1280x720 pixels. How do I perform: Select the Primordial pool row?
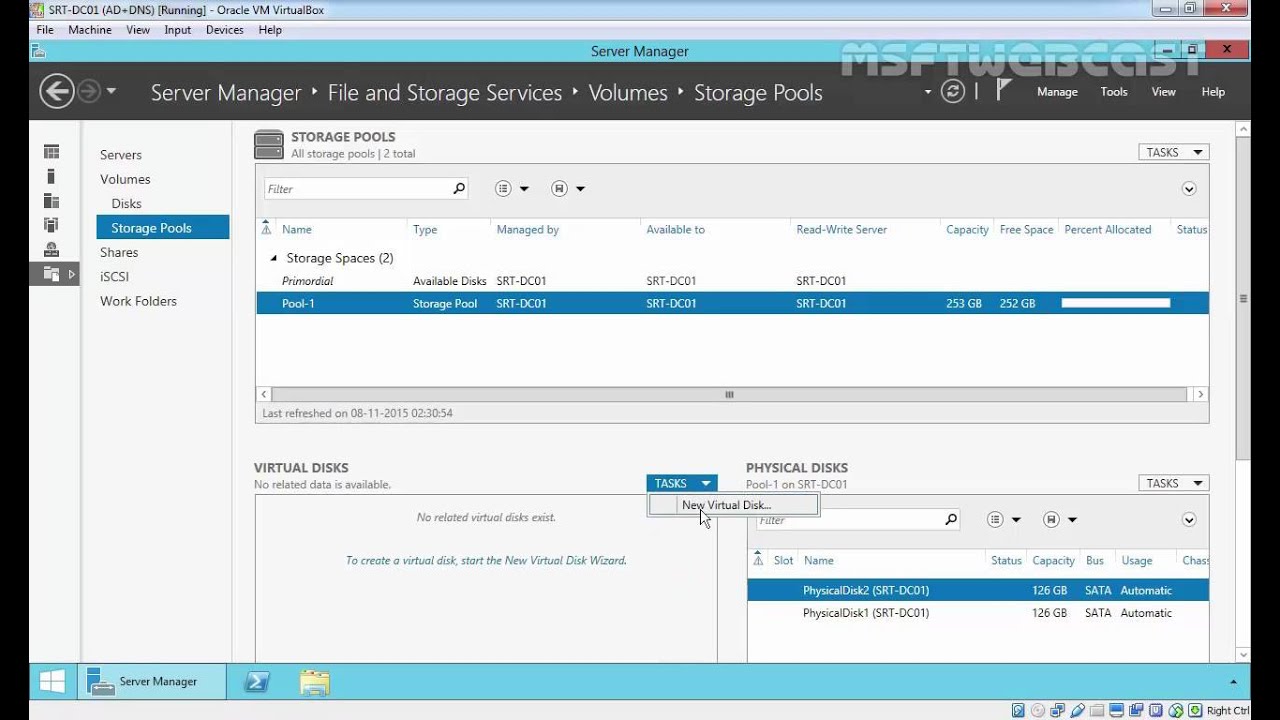[x=732, y=281]
